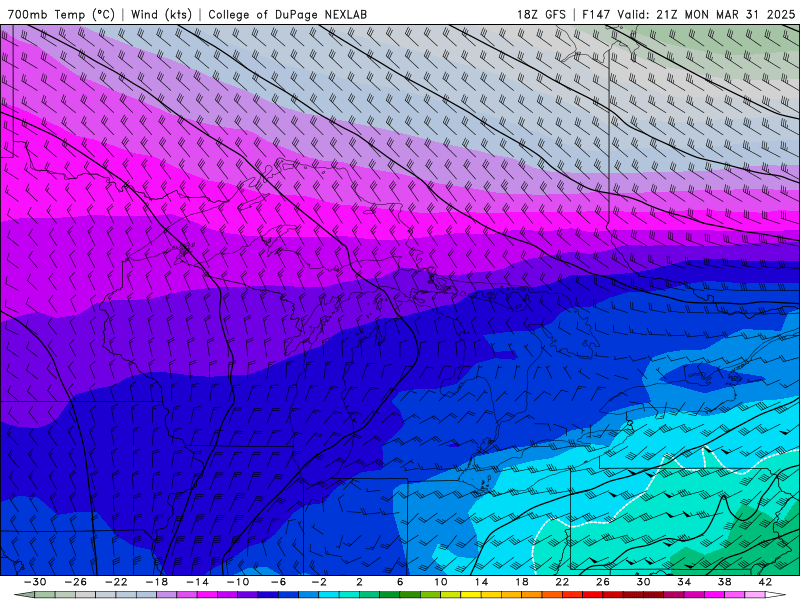
Task: Click the -14 label on the color scale
Action: coord(197,582)
